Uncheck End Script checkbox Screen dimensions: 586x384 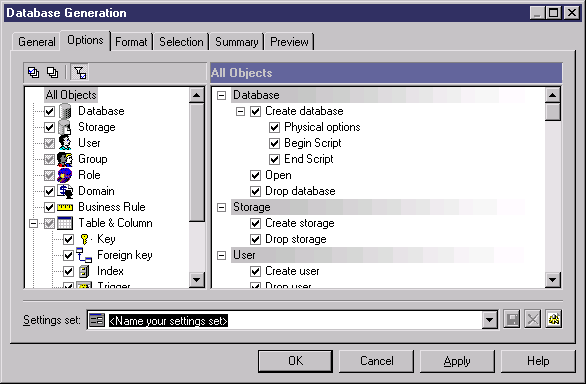(x=274, y=160)
